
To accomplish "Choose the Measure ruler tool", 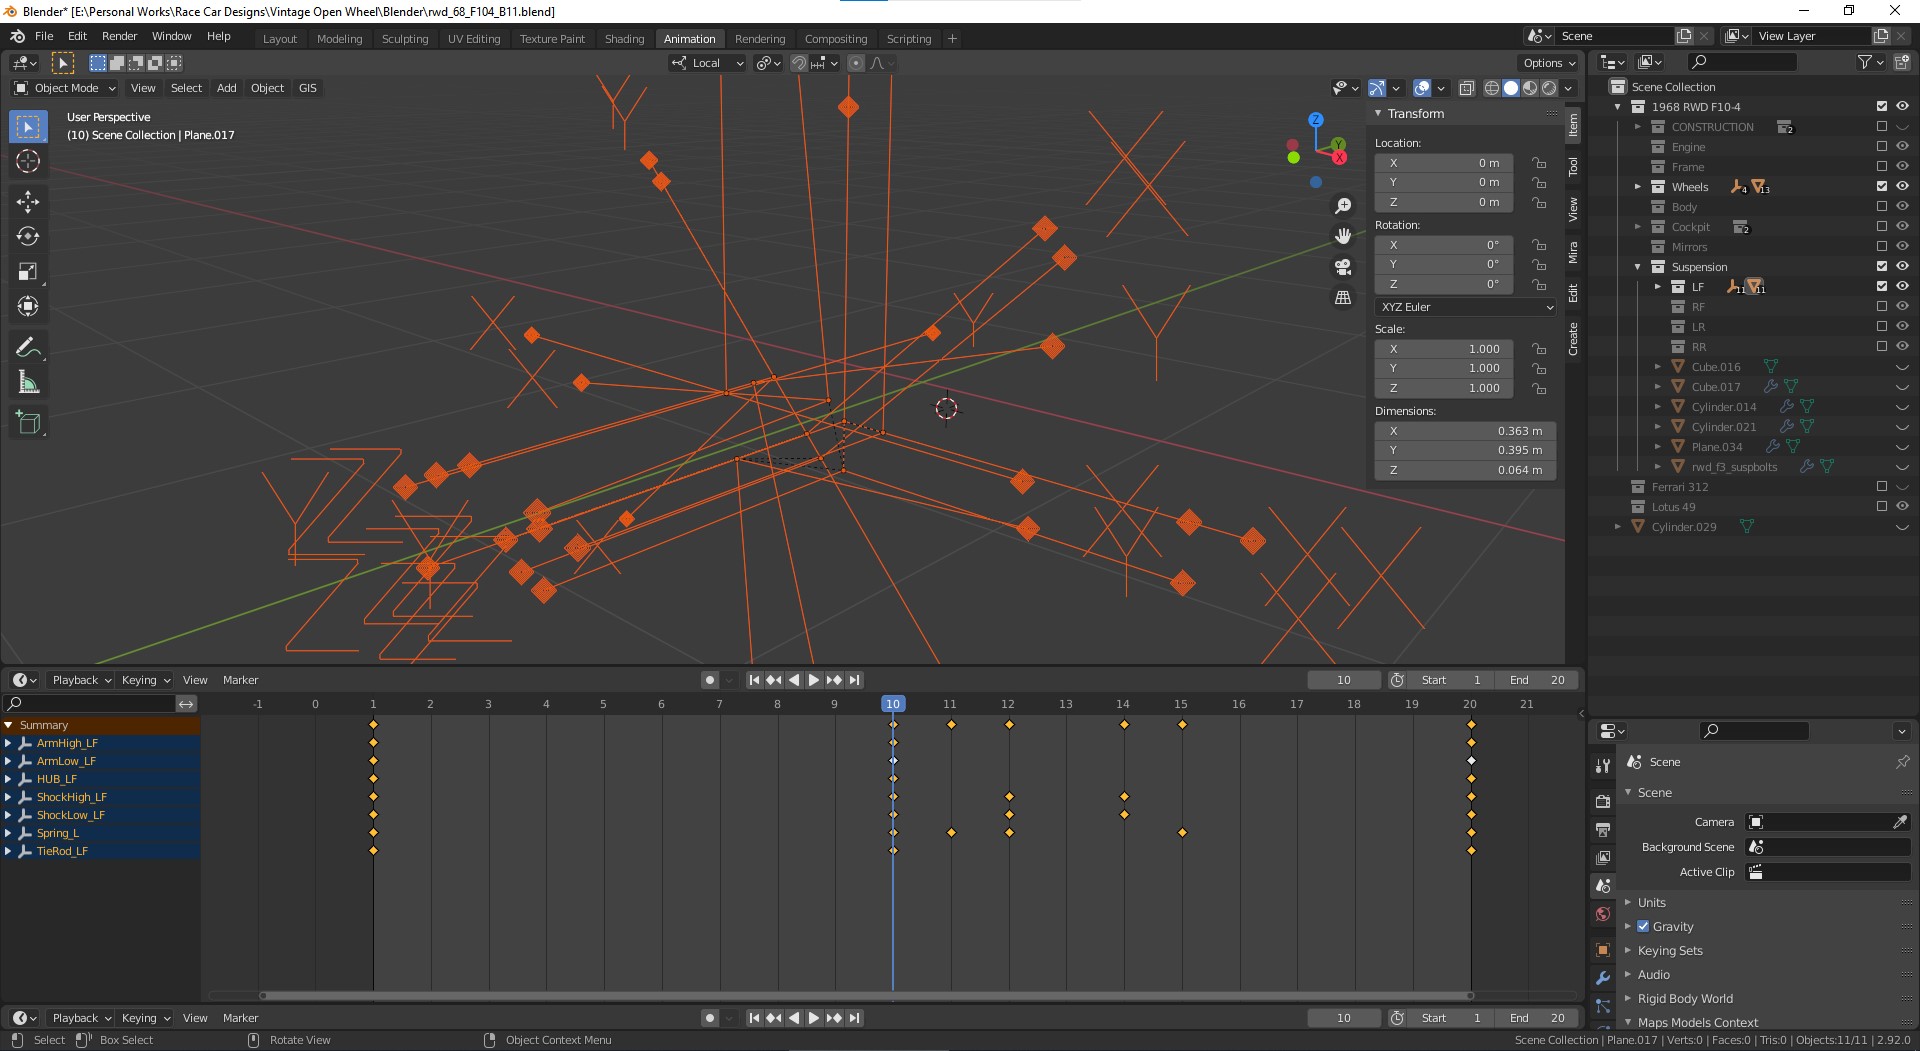I will click(28, 382).
